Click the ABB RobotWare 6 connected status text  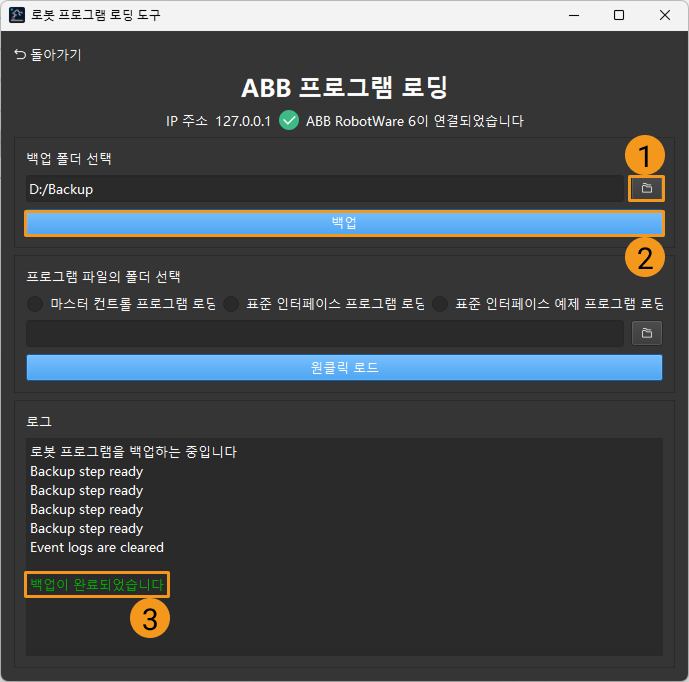click(x=415, y=121)
